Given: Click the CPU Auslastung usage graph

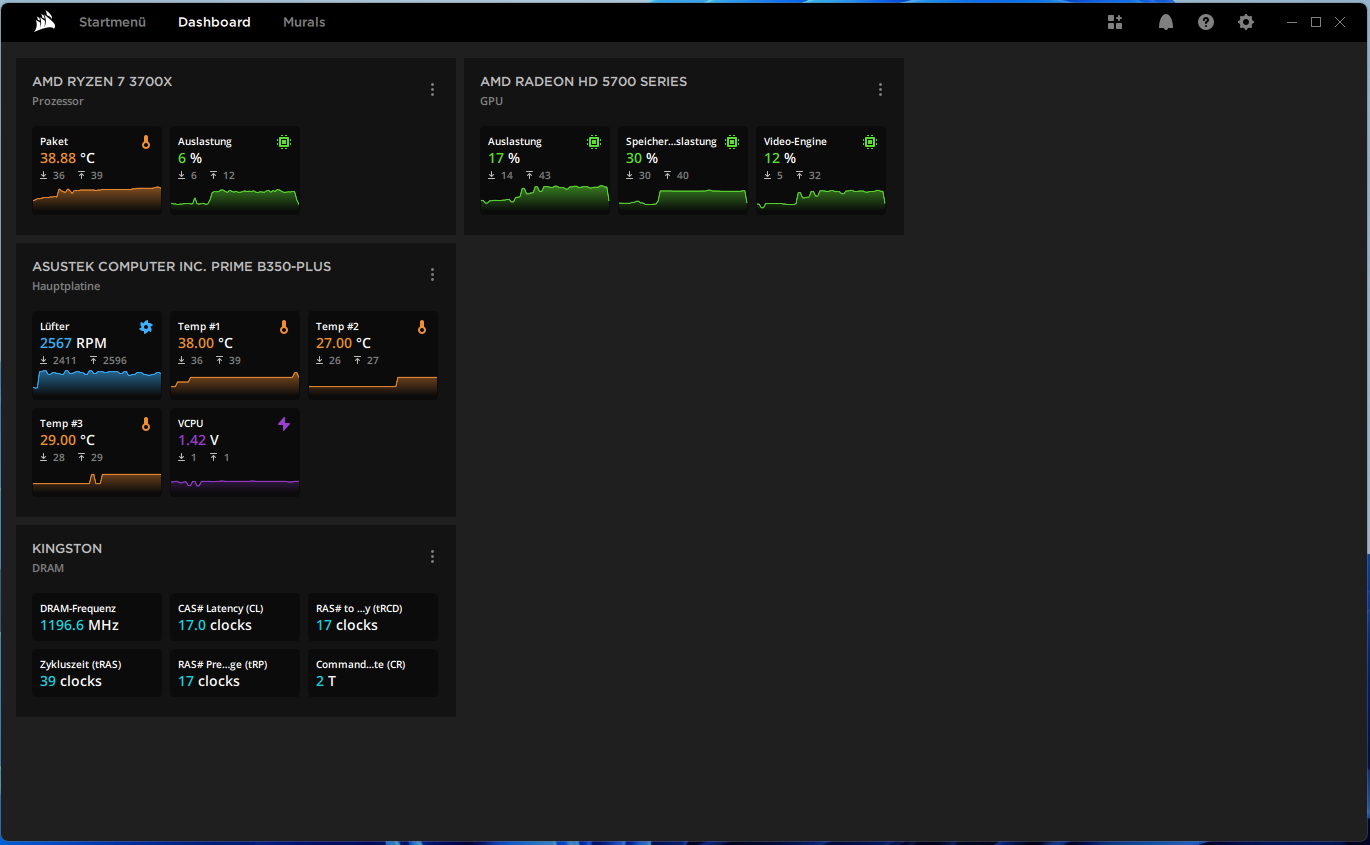Looking at the screenshot, I should 235,198.
